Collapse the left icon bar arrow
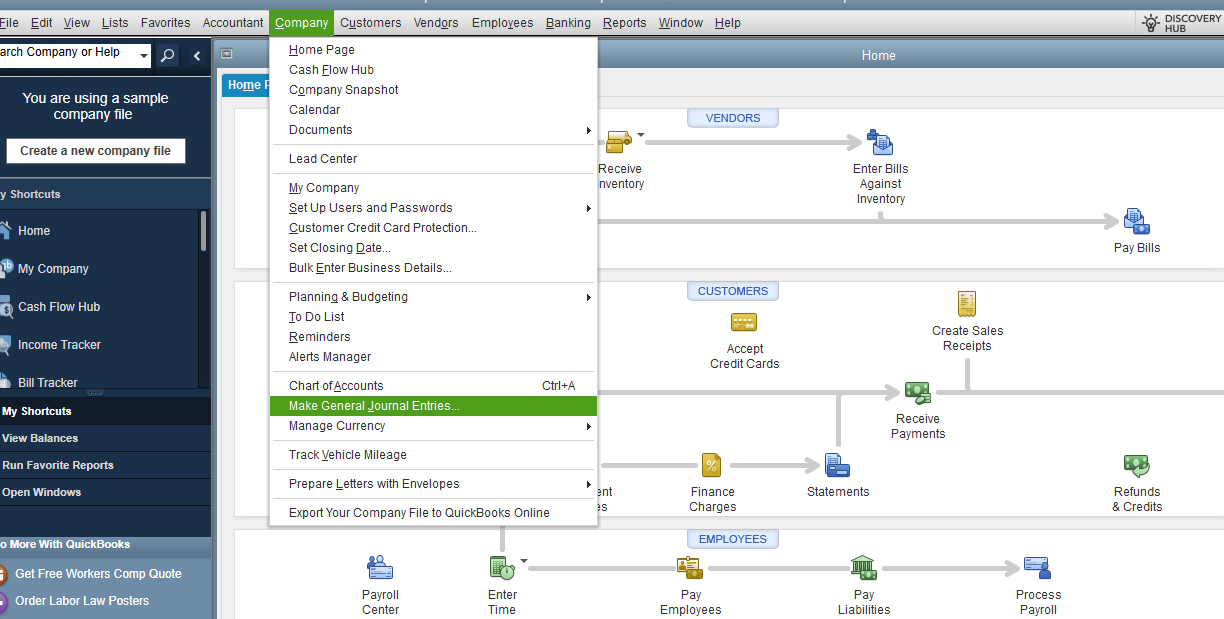Image resolution: width=1224 pixels, height=619 pixels. [x=197, y=55]
